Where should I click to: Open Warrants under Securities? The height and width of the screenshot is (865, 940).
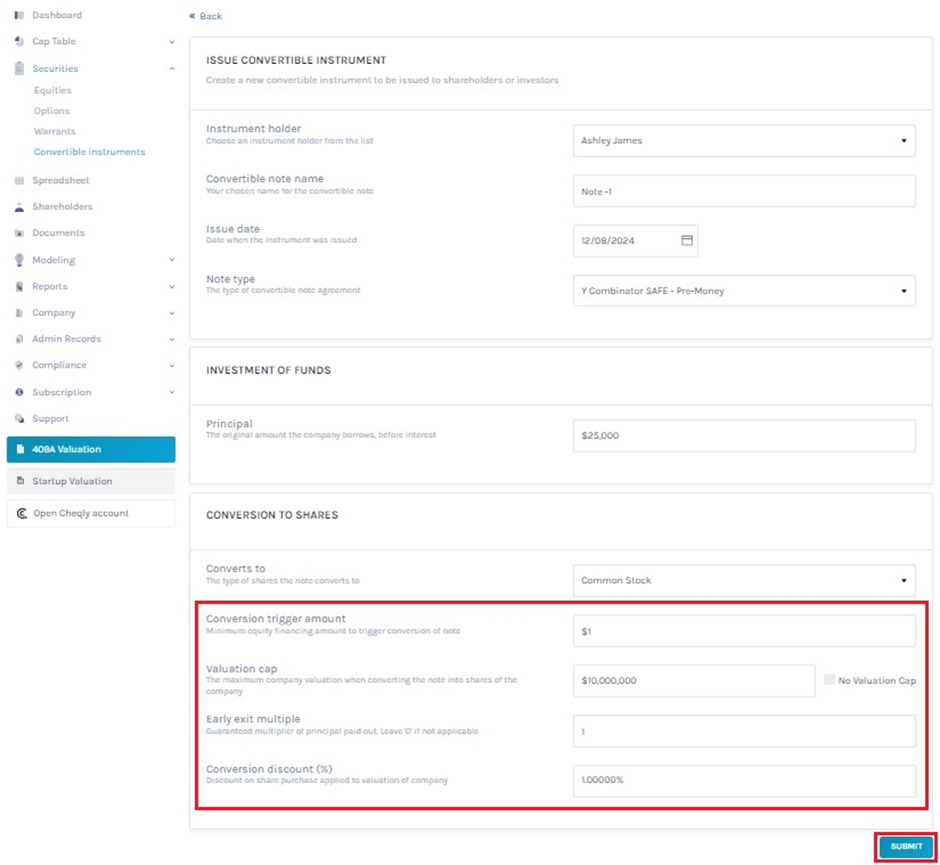[55, 131]
